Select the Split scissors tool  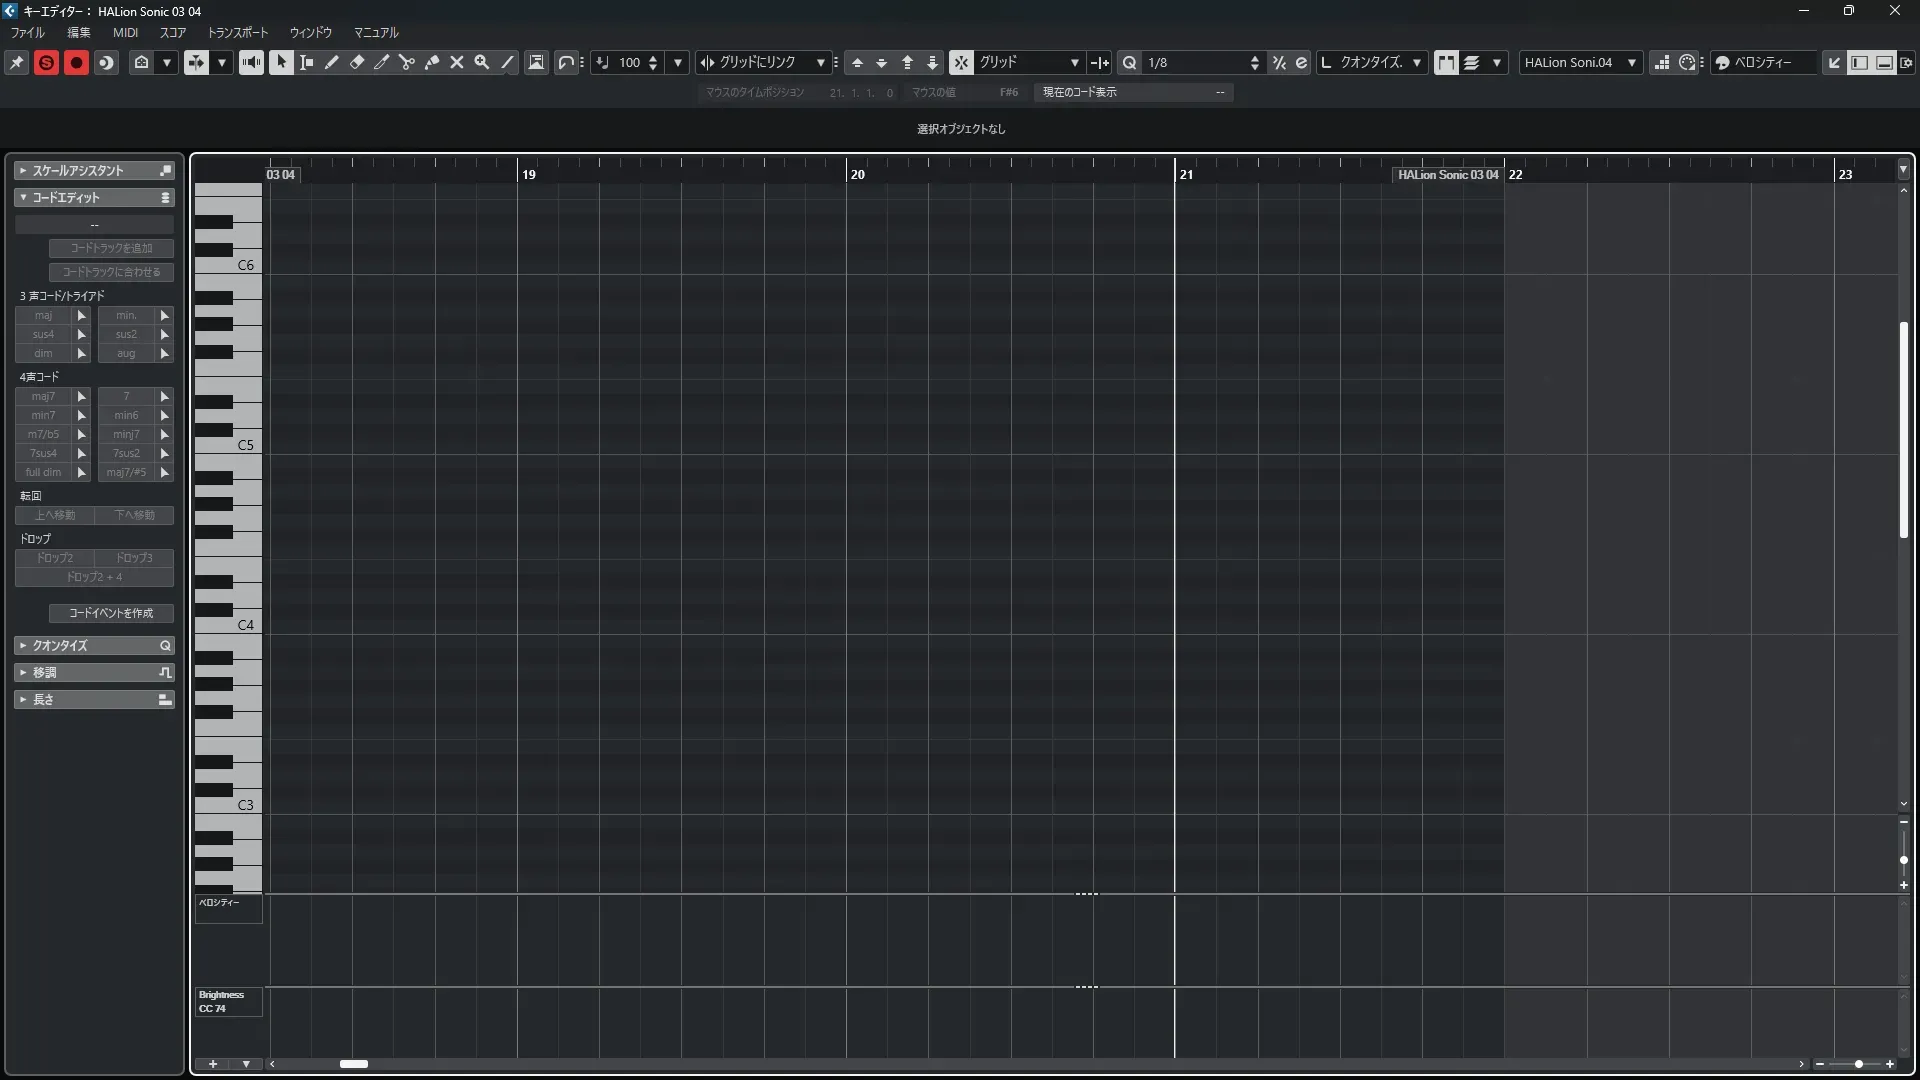pyautogui.click(x=407, y=62)
